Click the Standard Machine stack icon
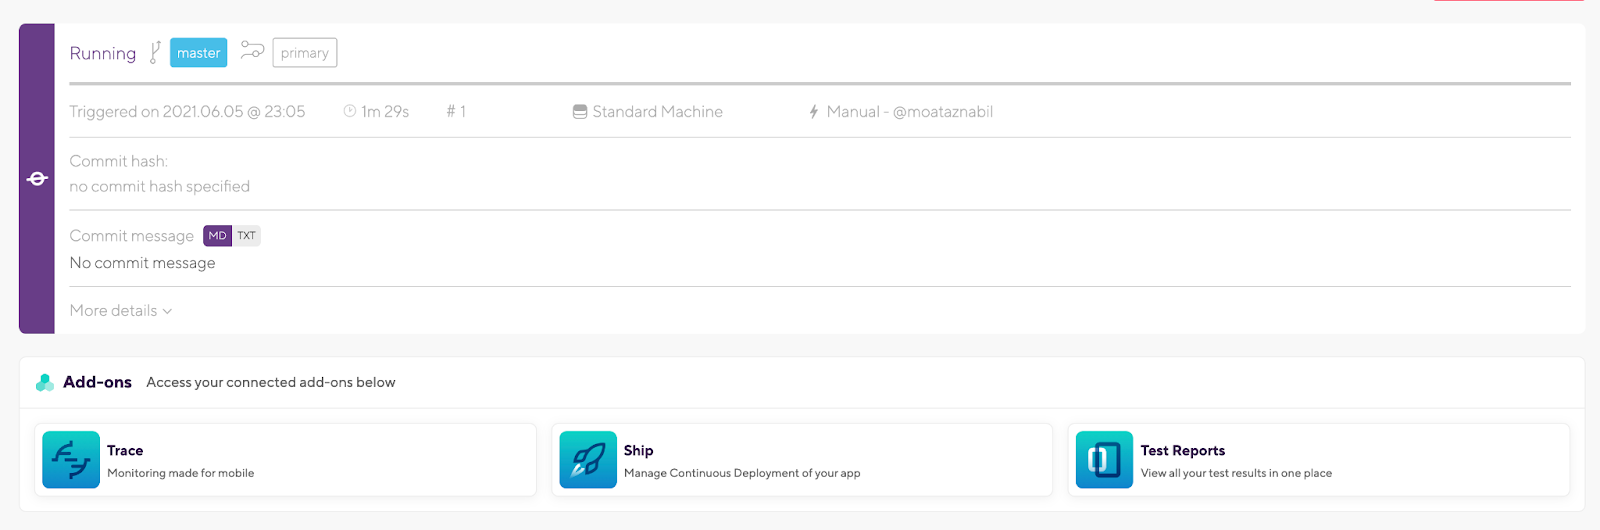The width and height of the screenshot is (1600, 530). click(x=580, y=112)
